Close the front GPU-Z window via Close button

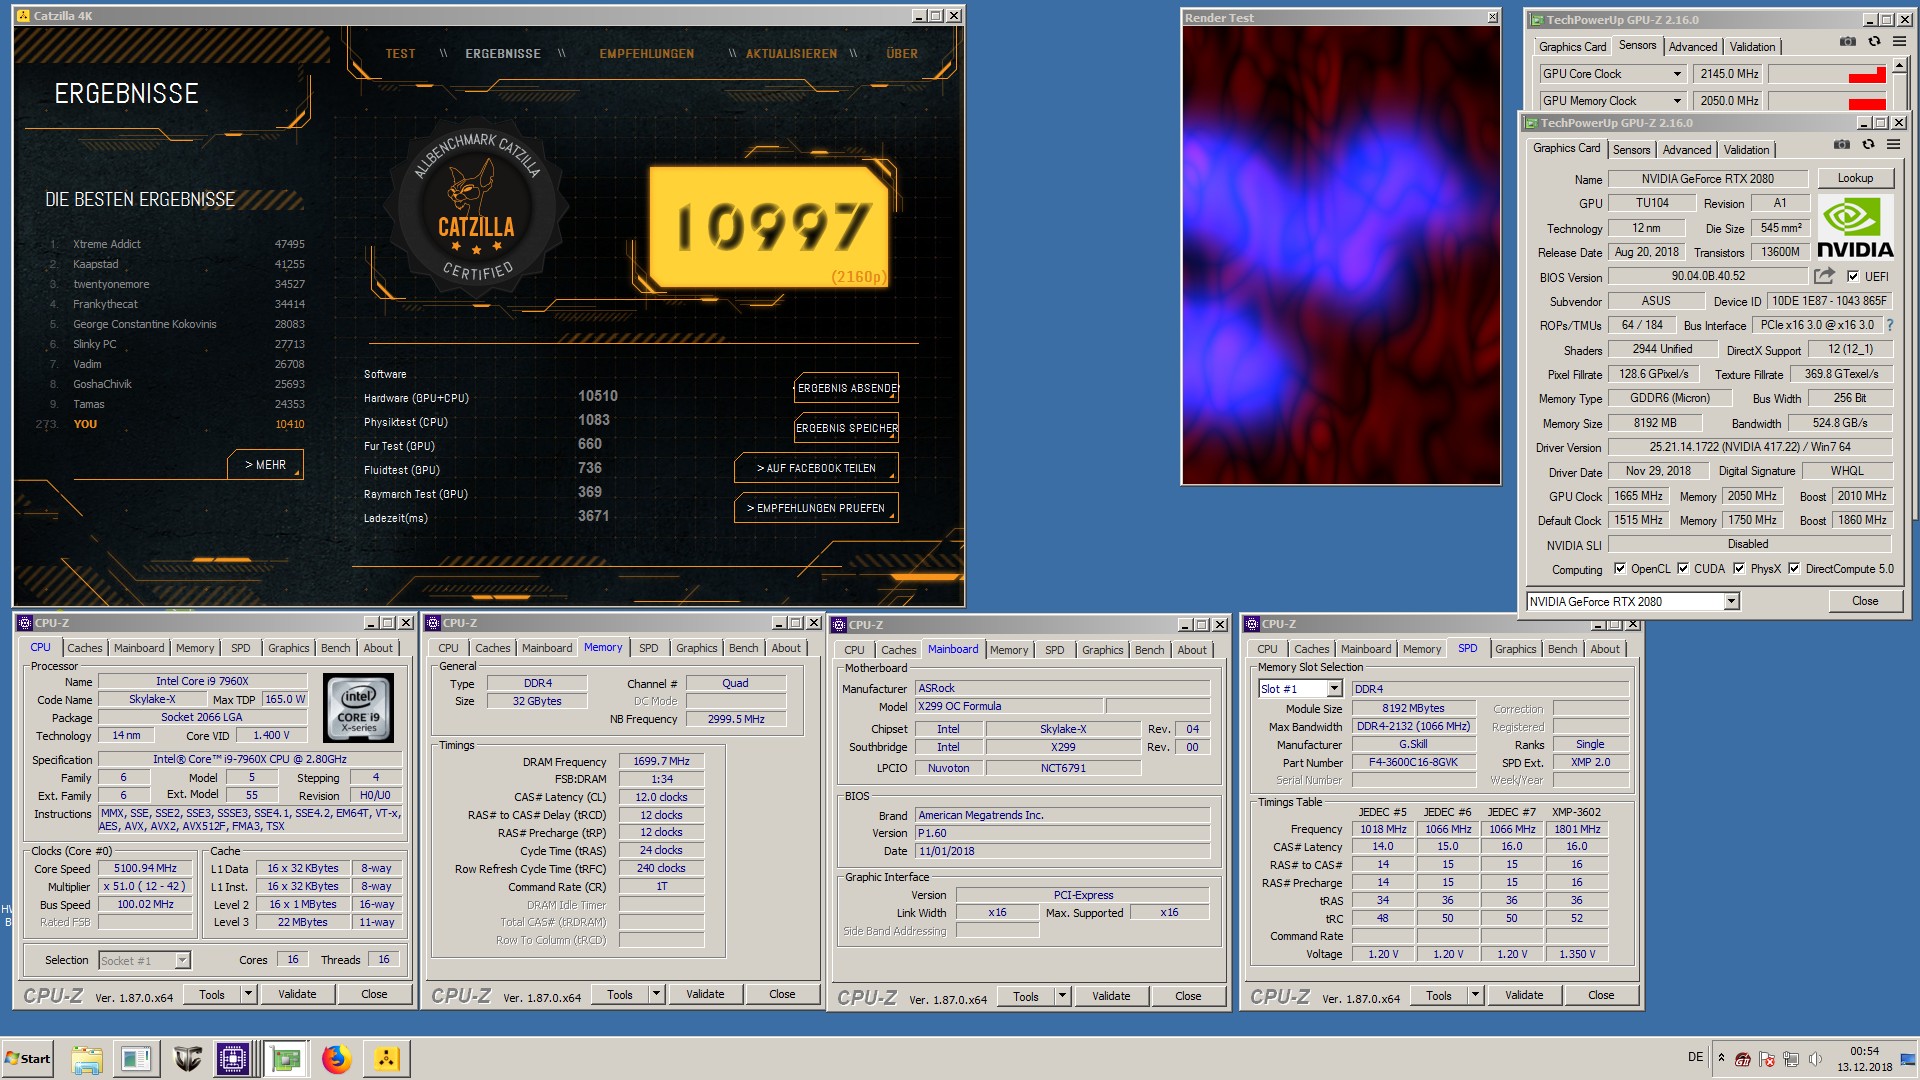[x=1864, y=601]
